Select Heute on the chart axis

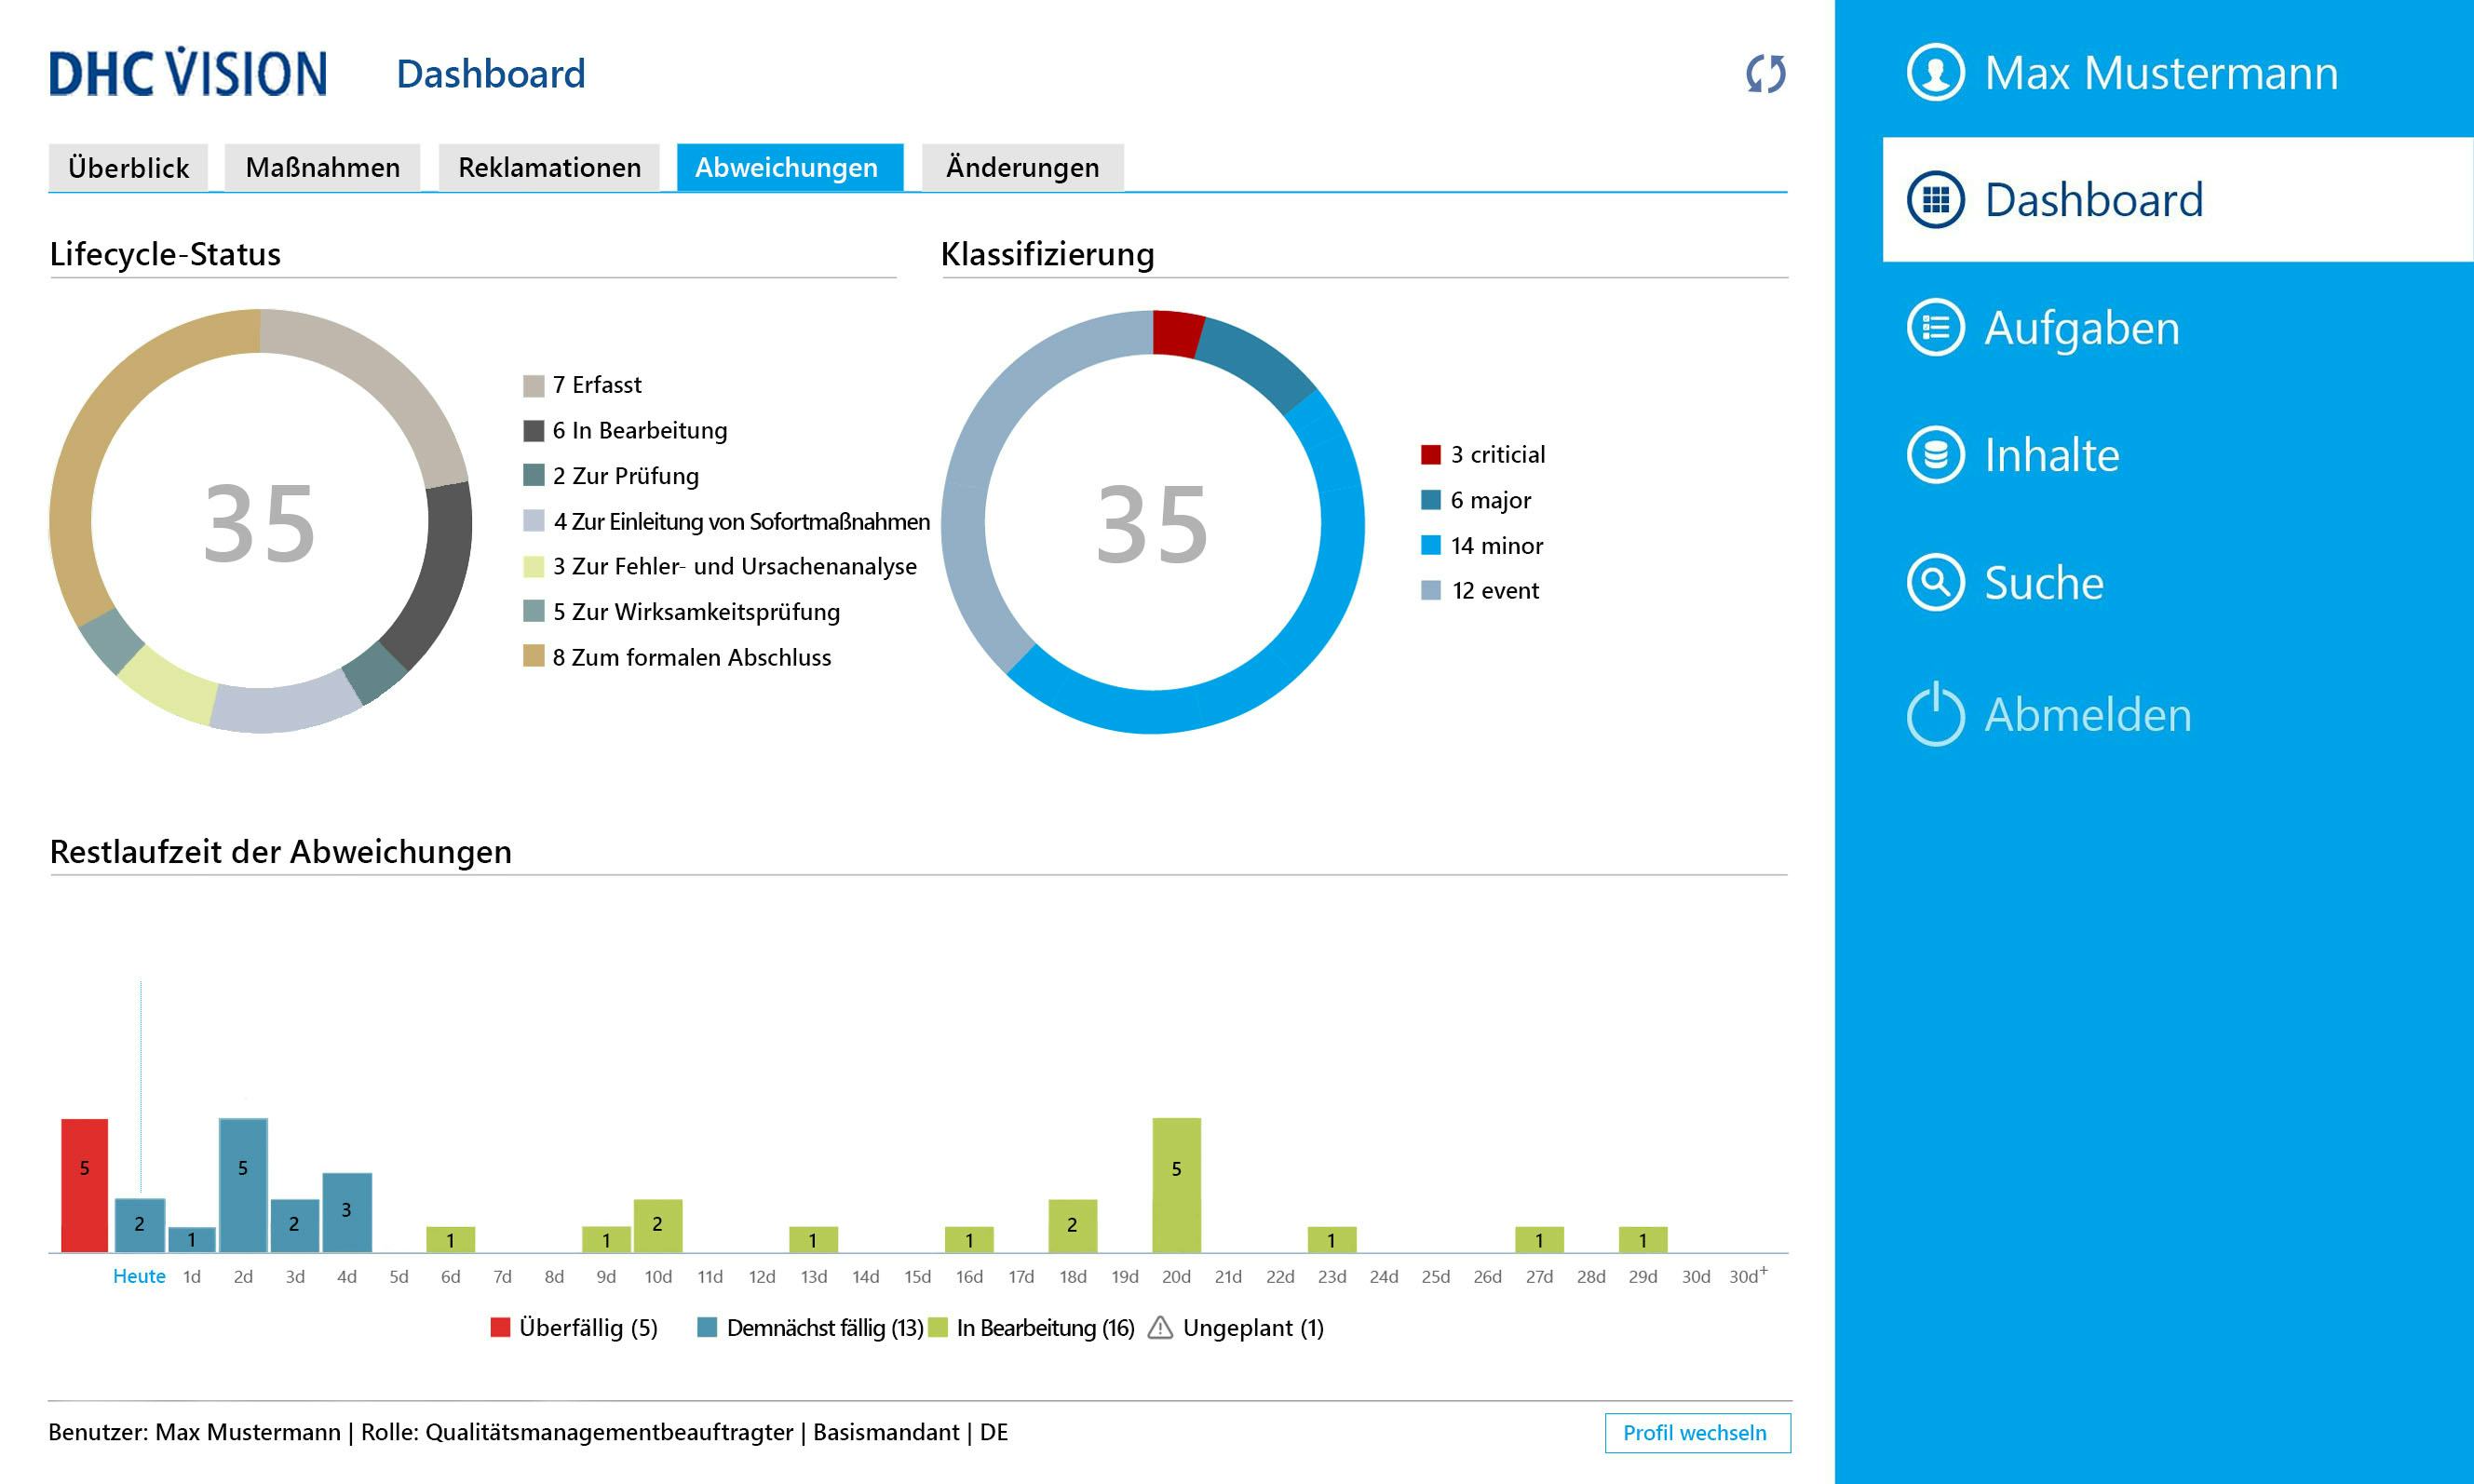(139, 1276)
